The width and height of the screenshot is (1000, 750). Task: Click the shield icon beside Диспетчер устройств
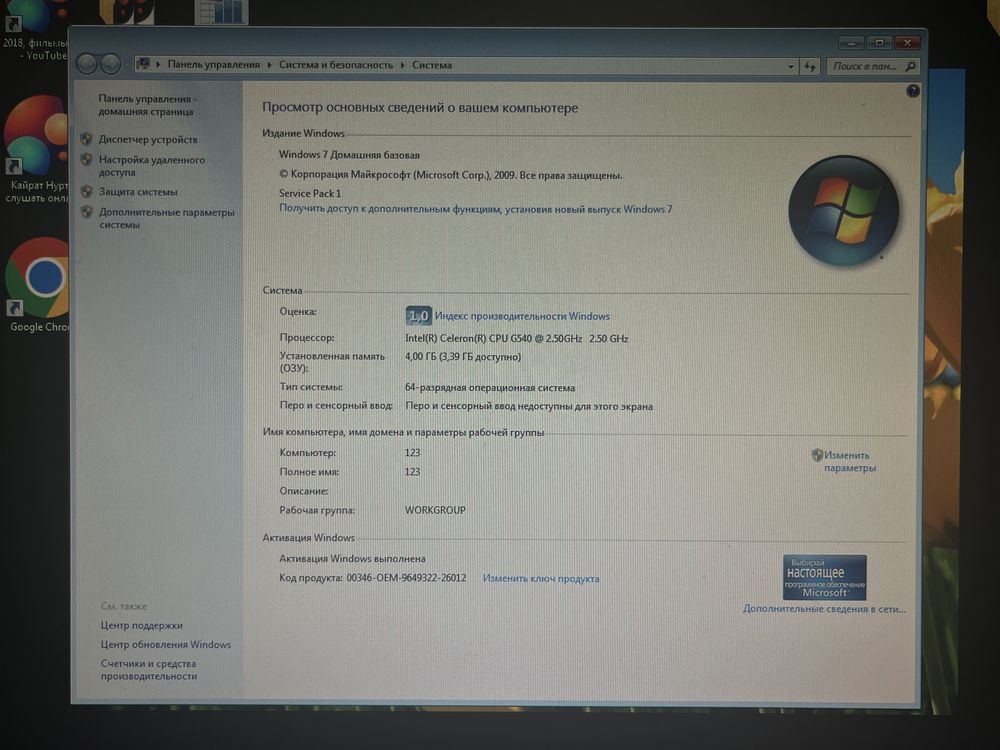[87, 139]
